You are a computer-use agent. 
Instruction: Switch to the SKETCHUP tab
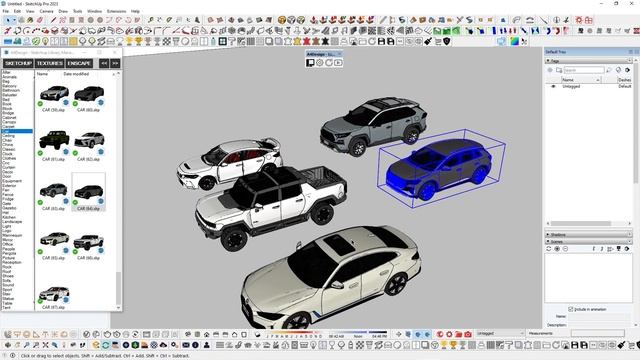coord(18,63)
